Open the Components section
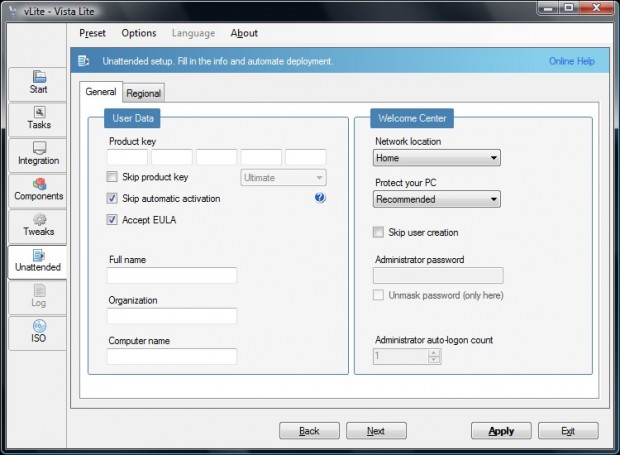The image size is (620, 455). click(x=38, y=191)
